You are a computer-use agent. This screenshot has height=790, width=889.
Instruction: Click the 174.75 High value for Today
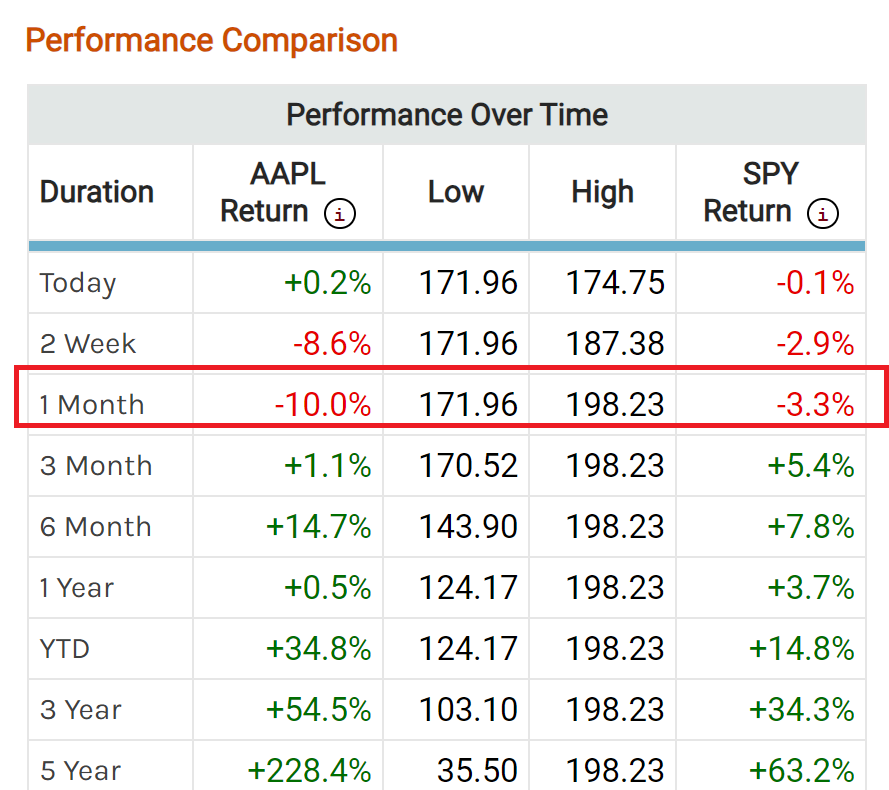615,282
